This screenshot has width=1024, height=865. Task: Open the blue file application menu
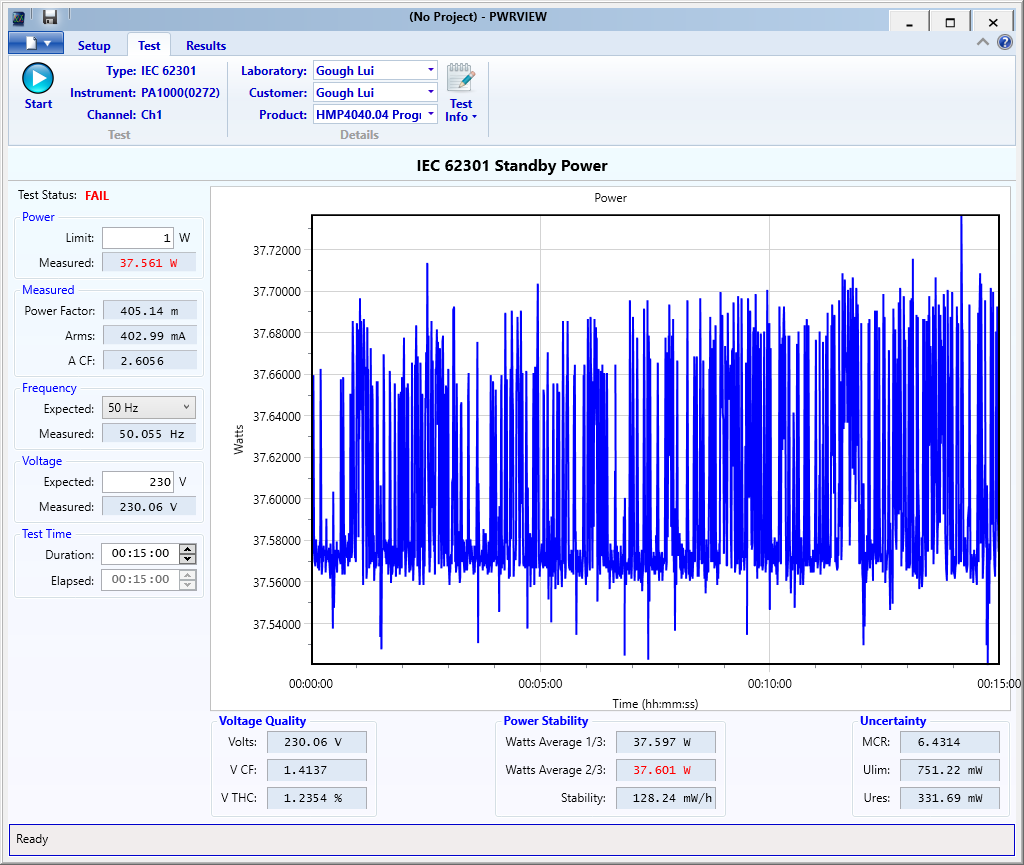click(x=36, y=43)
